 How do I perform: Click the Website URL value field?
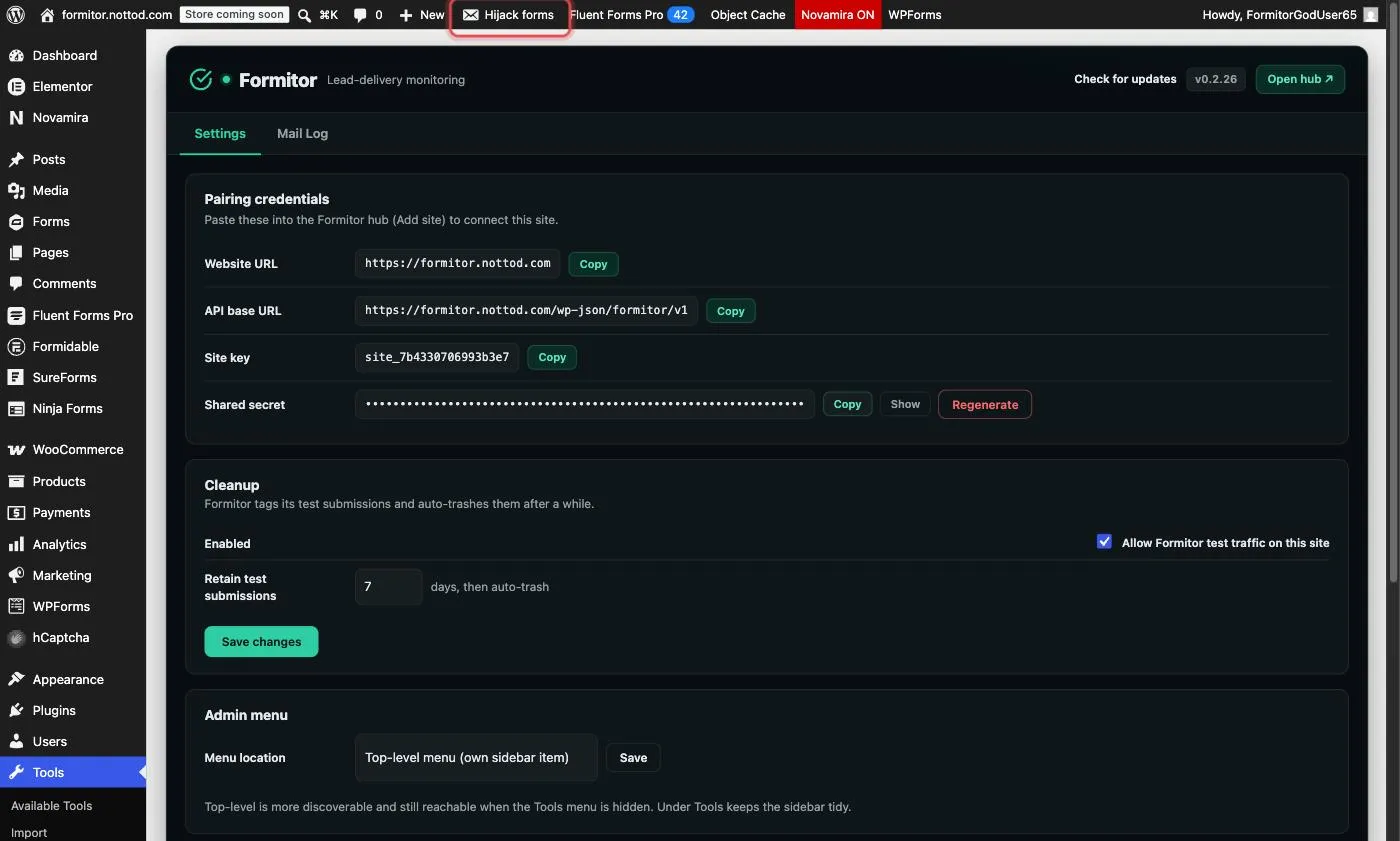tap(458, 264)
